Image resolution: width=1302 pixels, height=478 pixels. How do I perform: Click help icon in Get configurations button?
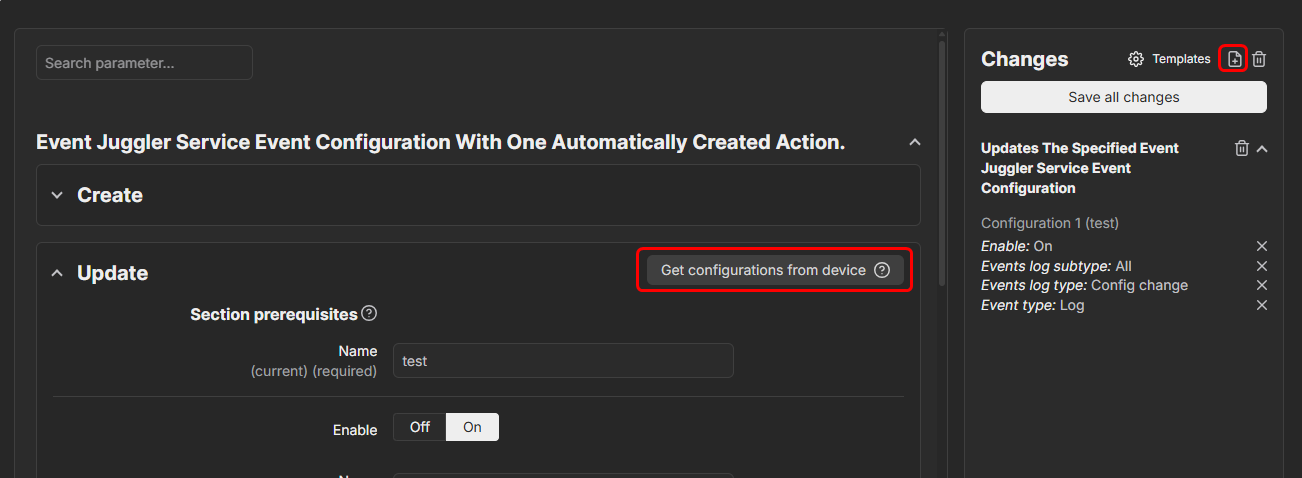[x=881, y=270]
